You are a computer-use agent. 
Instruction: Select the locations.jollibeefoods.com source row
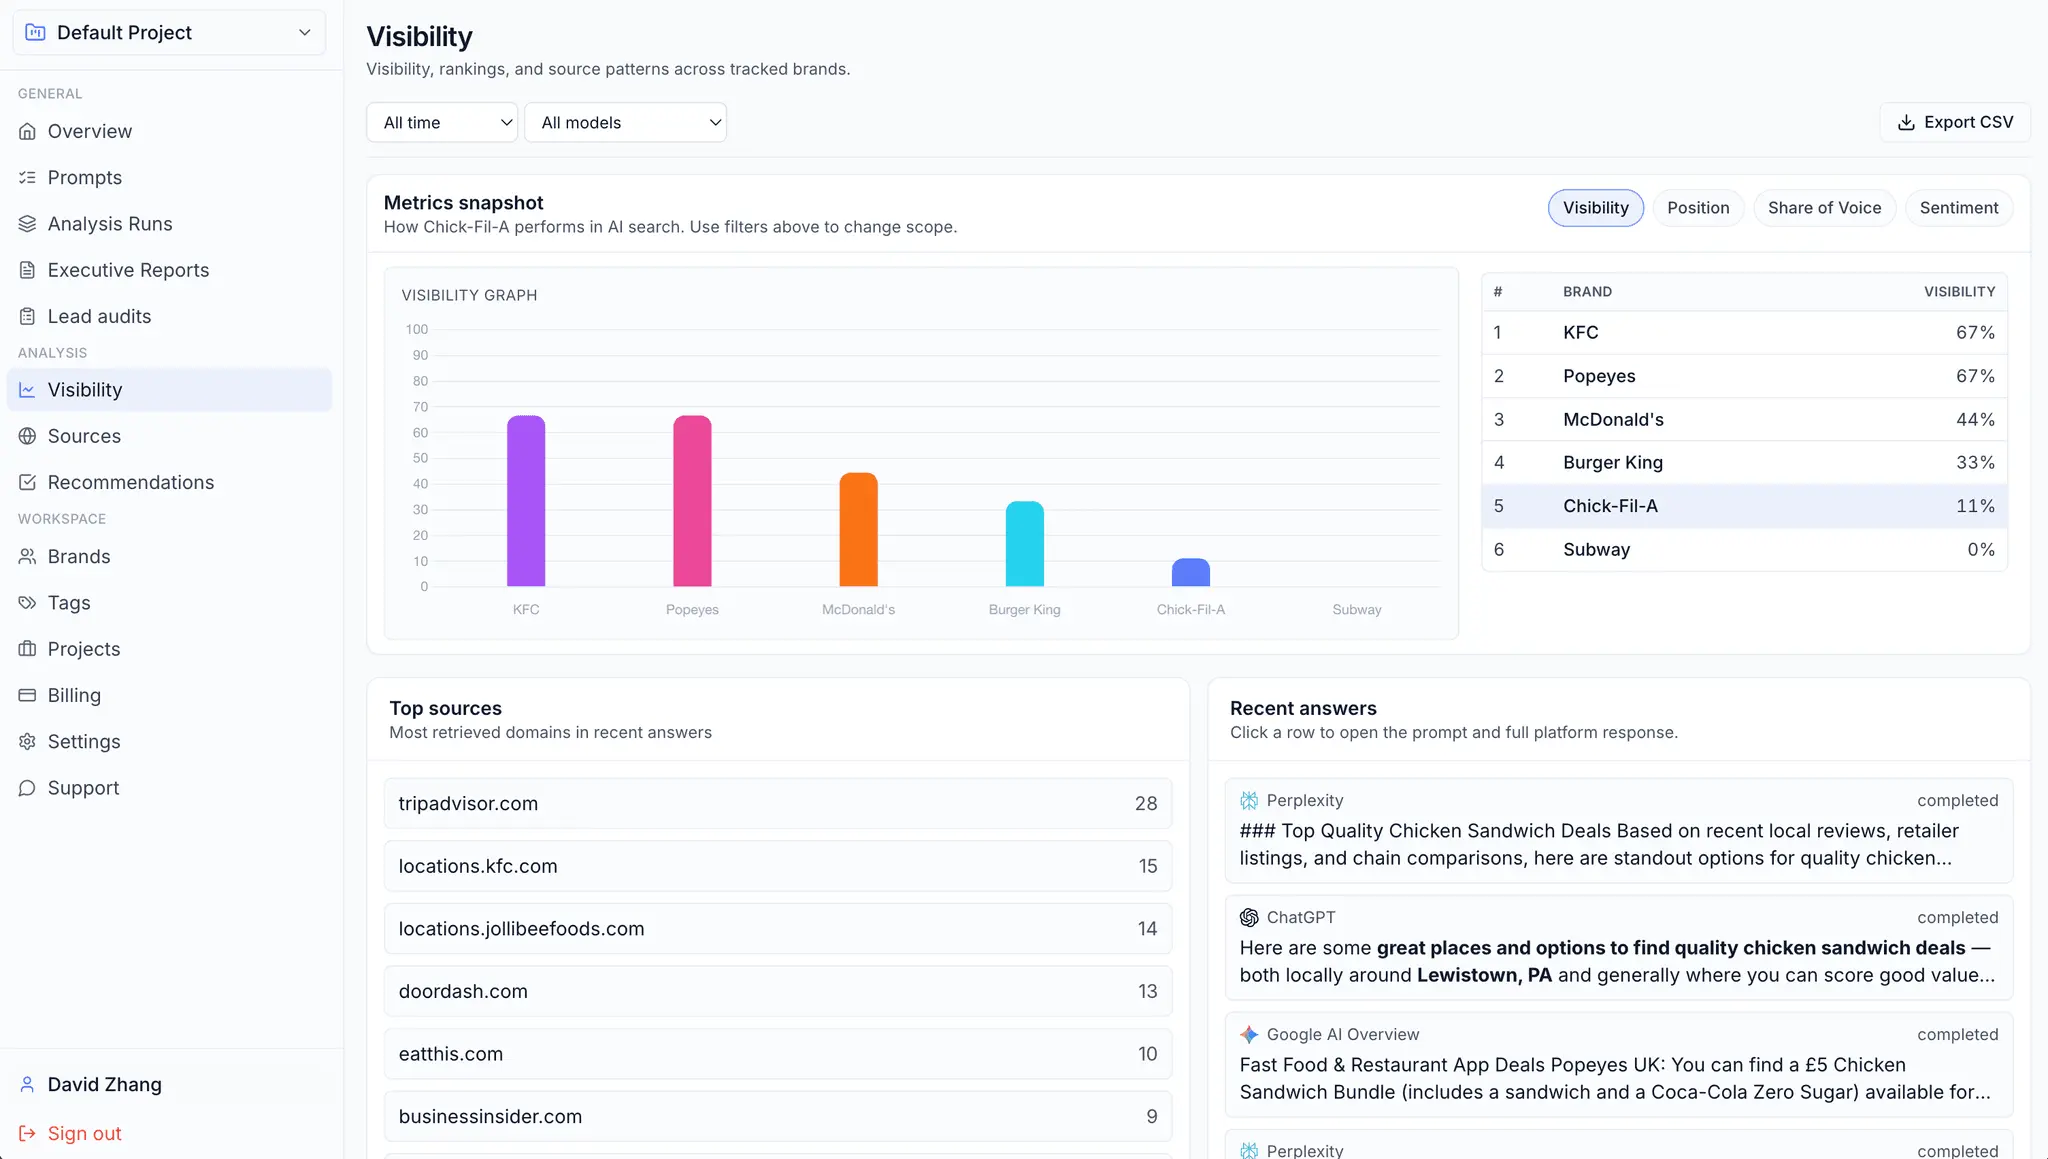778,929
